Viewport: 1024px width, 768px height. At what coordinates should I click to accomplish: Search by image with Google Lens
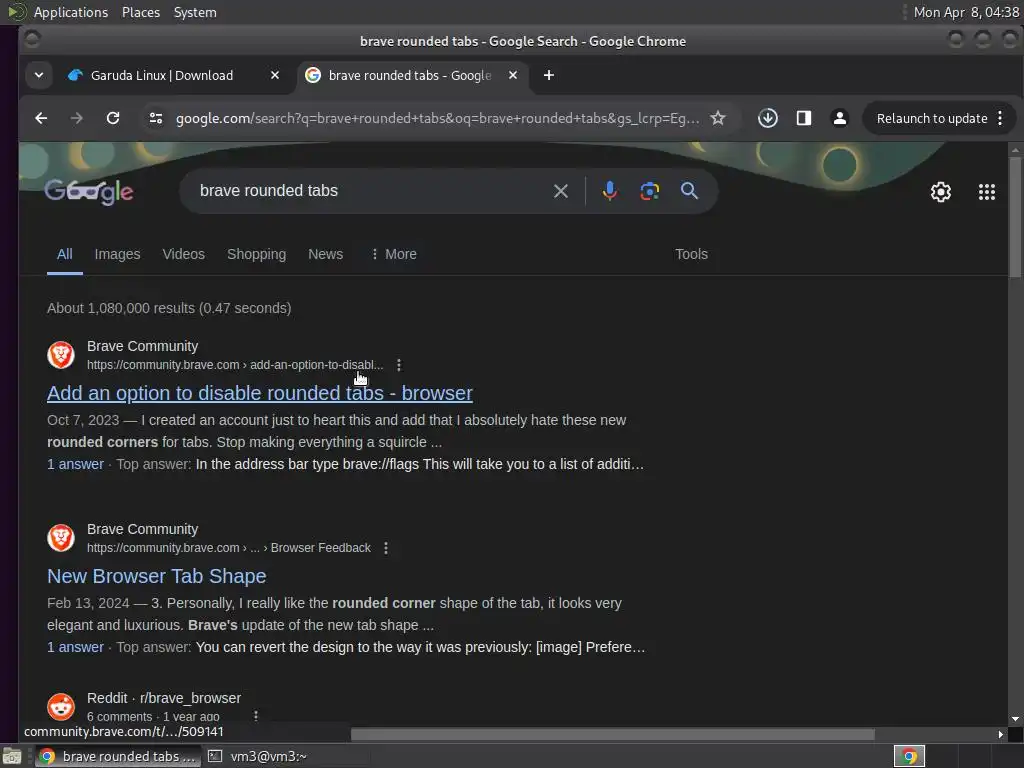point(649,191)
